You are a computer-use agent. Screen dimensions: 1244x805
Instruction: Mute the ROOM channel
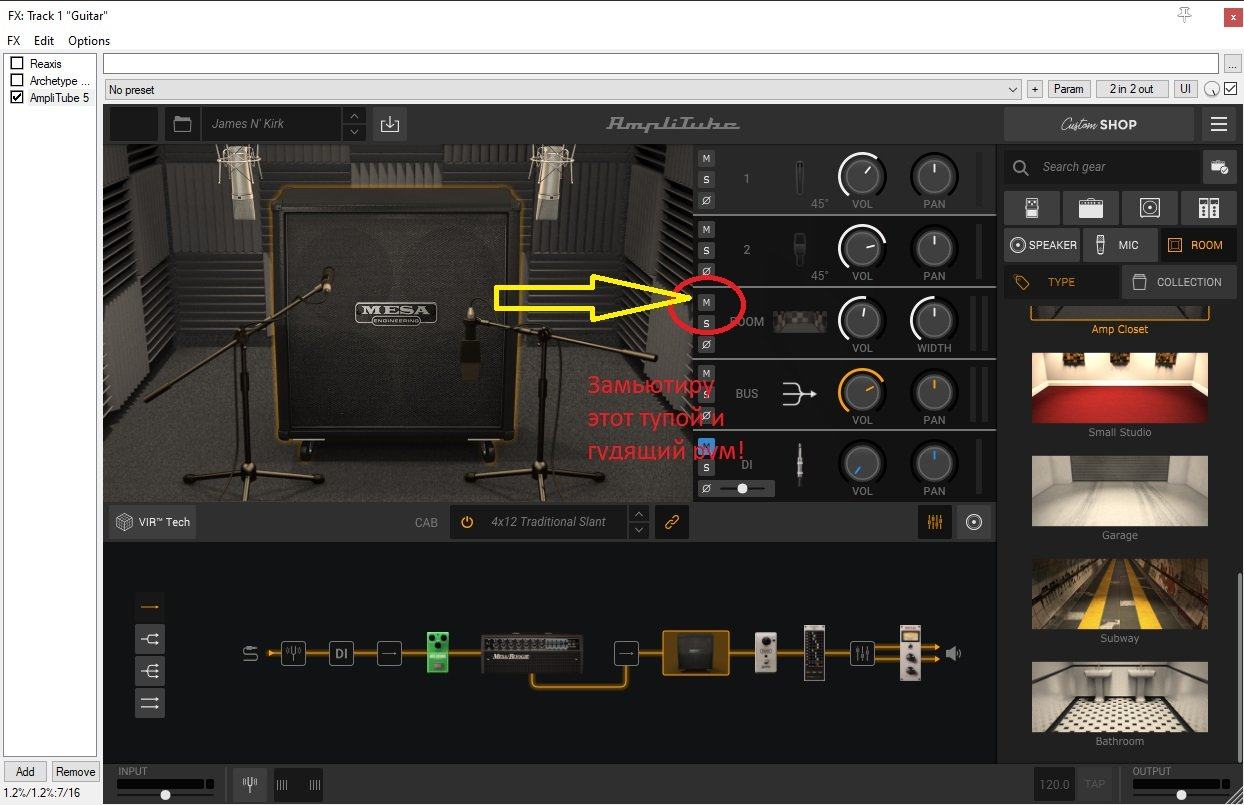click(706, 302)
